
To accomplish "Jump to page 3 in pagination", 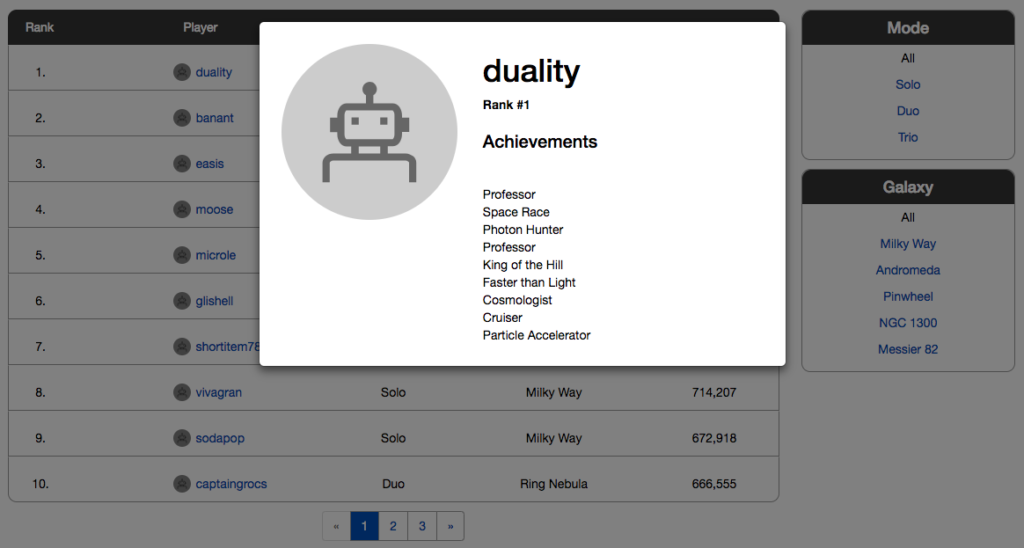I will click(422, 526).
